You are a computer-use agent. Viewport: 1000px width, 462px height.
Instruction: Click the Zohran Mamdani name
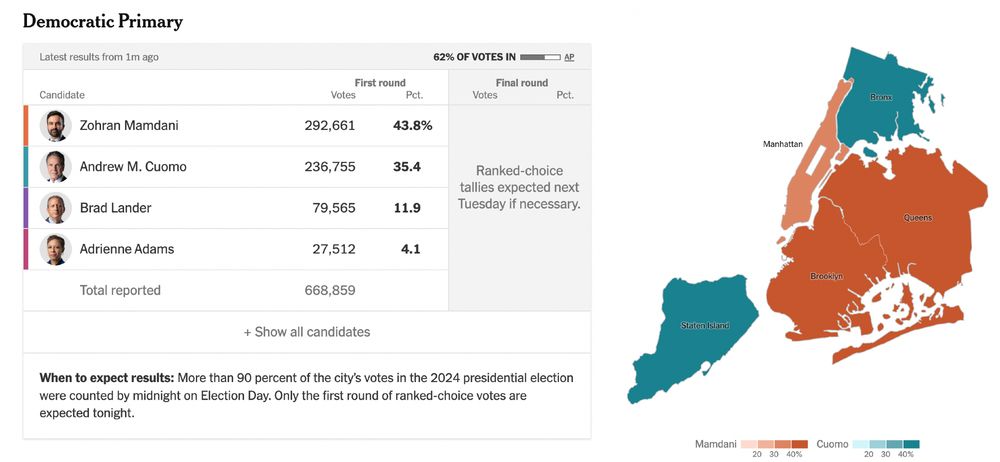[129, 126]
